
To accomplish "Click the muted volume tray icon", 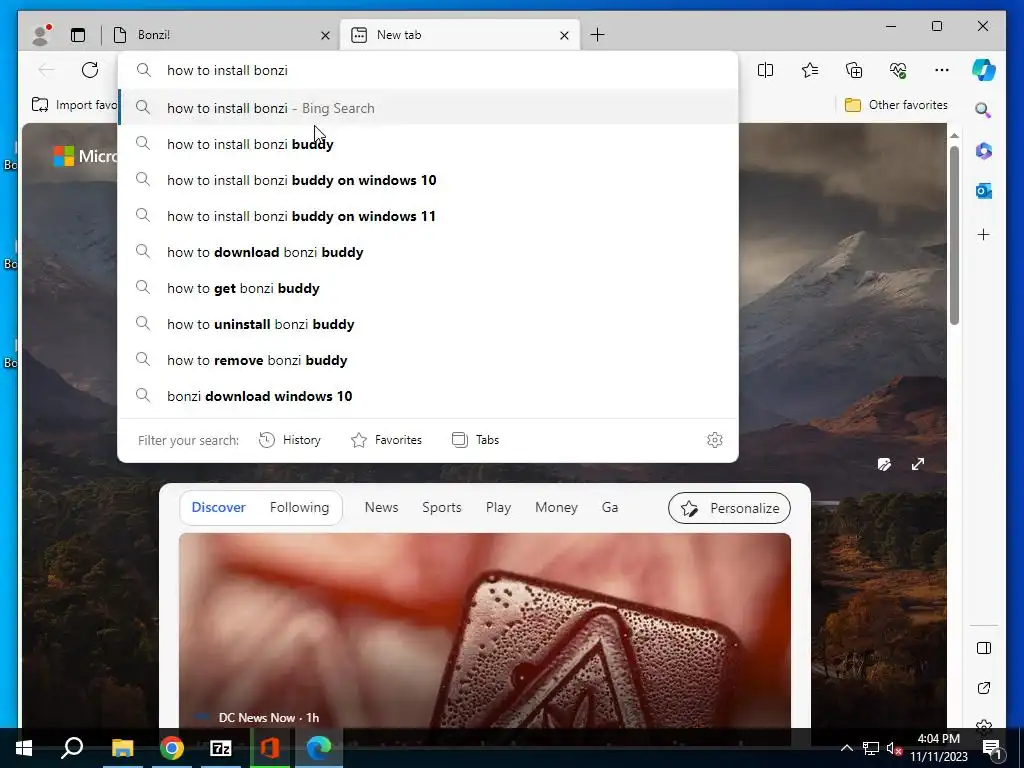I will (x=894, y=748).
